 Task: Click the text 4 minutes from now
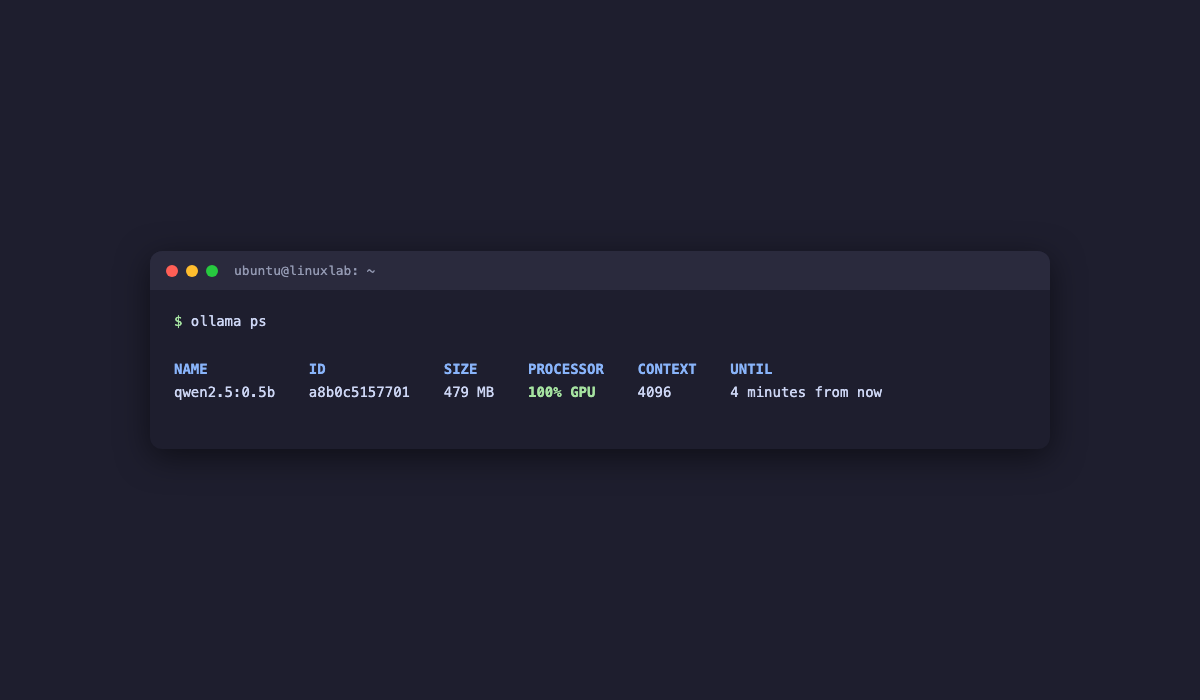pyautogui.click(x=806, y=392)
